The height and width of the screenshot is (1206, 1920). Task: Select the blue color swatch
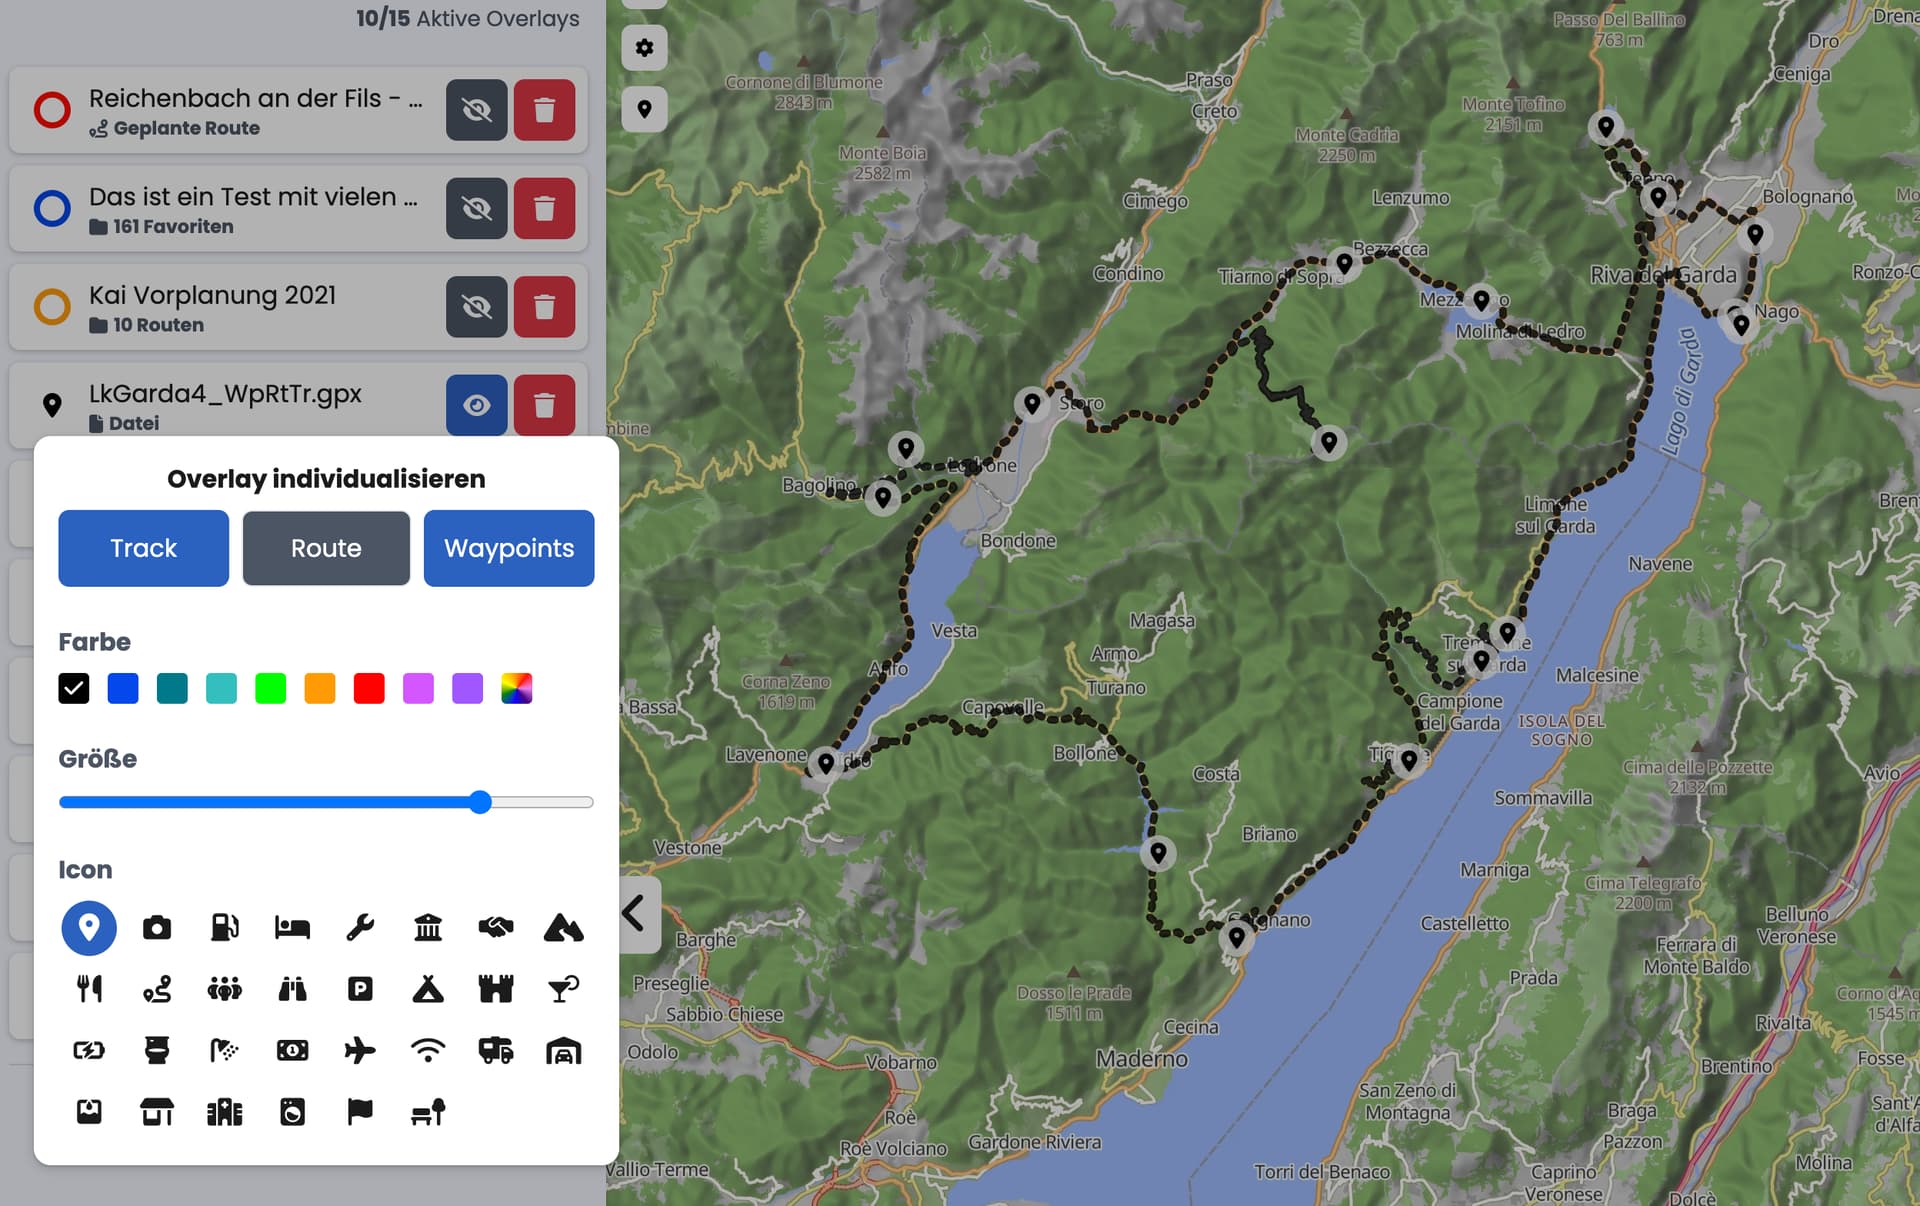click(x=123, y=688)
